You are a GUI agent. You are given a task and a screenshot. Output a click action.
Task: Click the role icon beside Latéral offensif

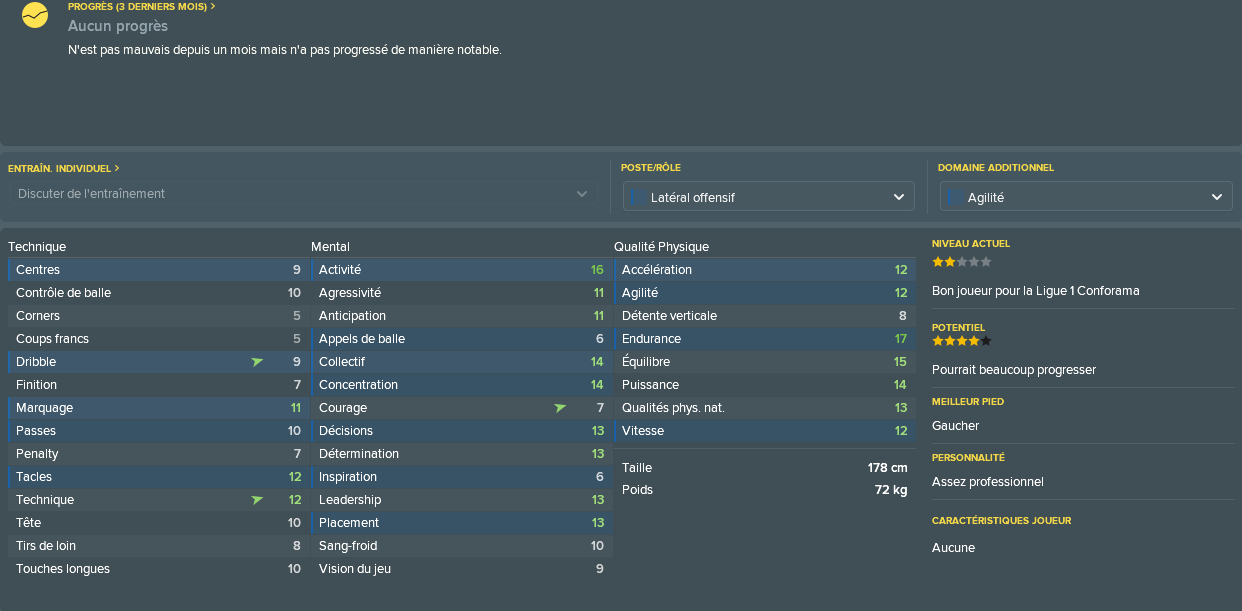click(637, 197)
